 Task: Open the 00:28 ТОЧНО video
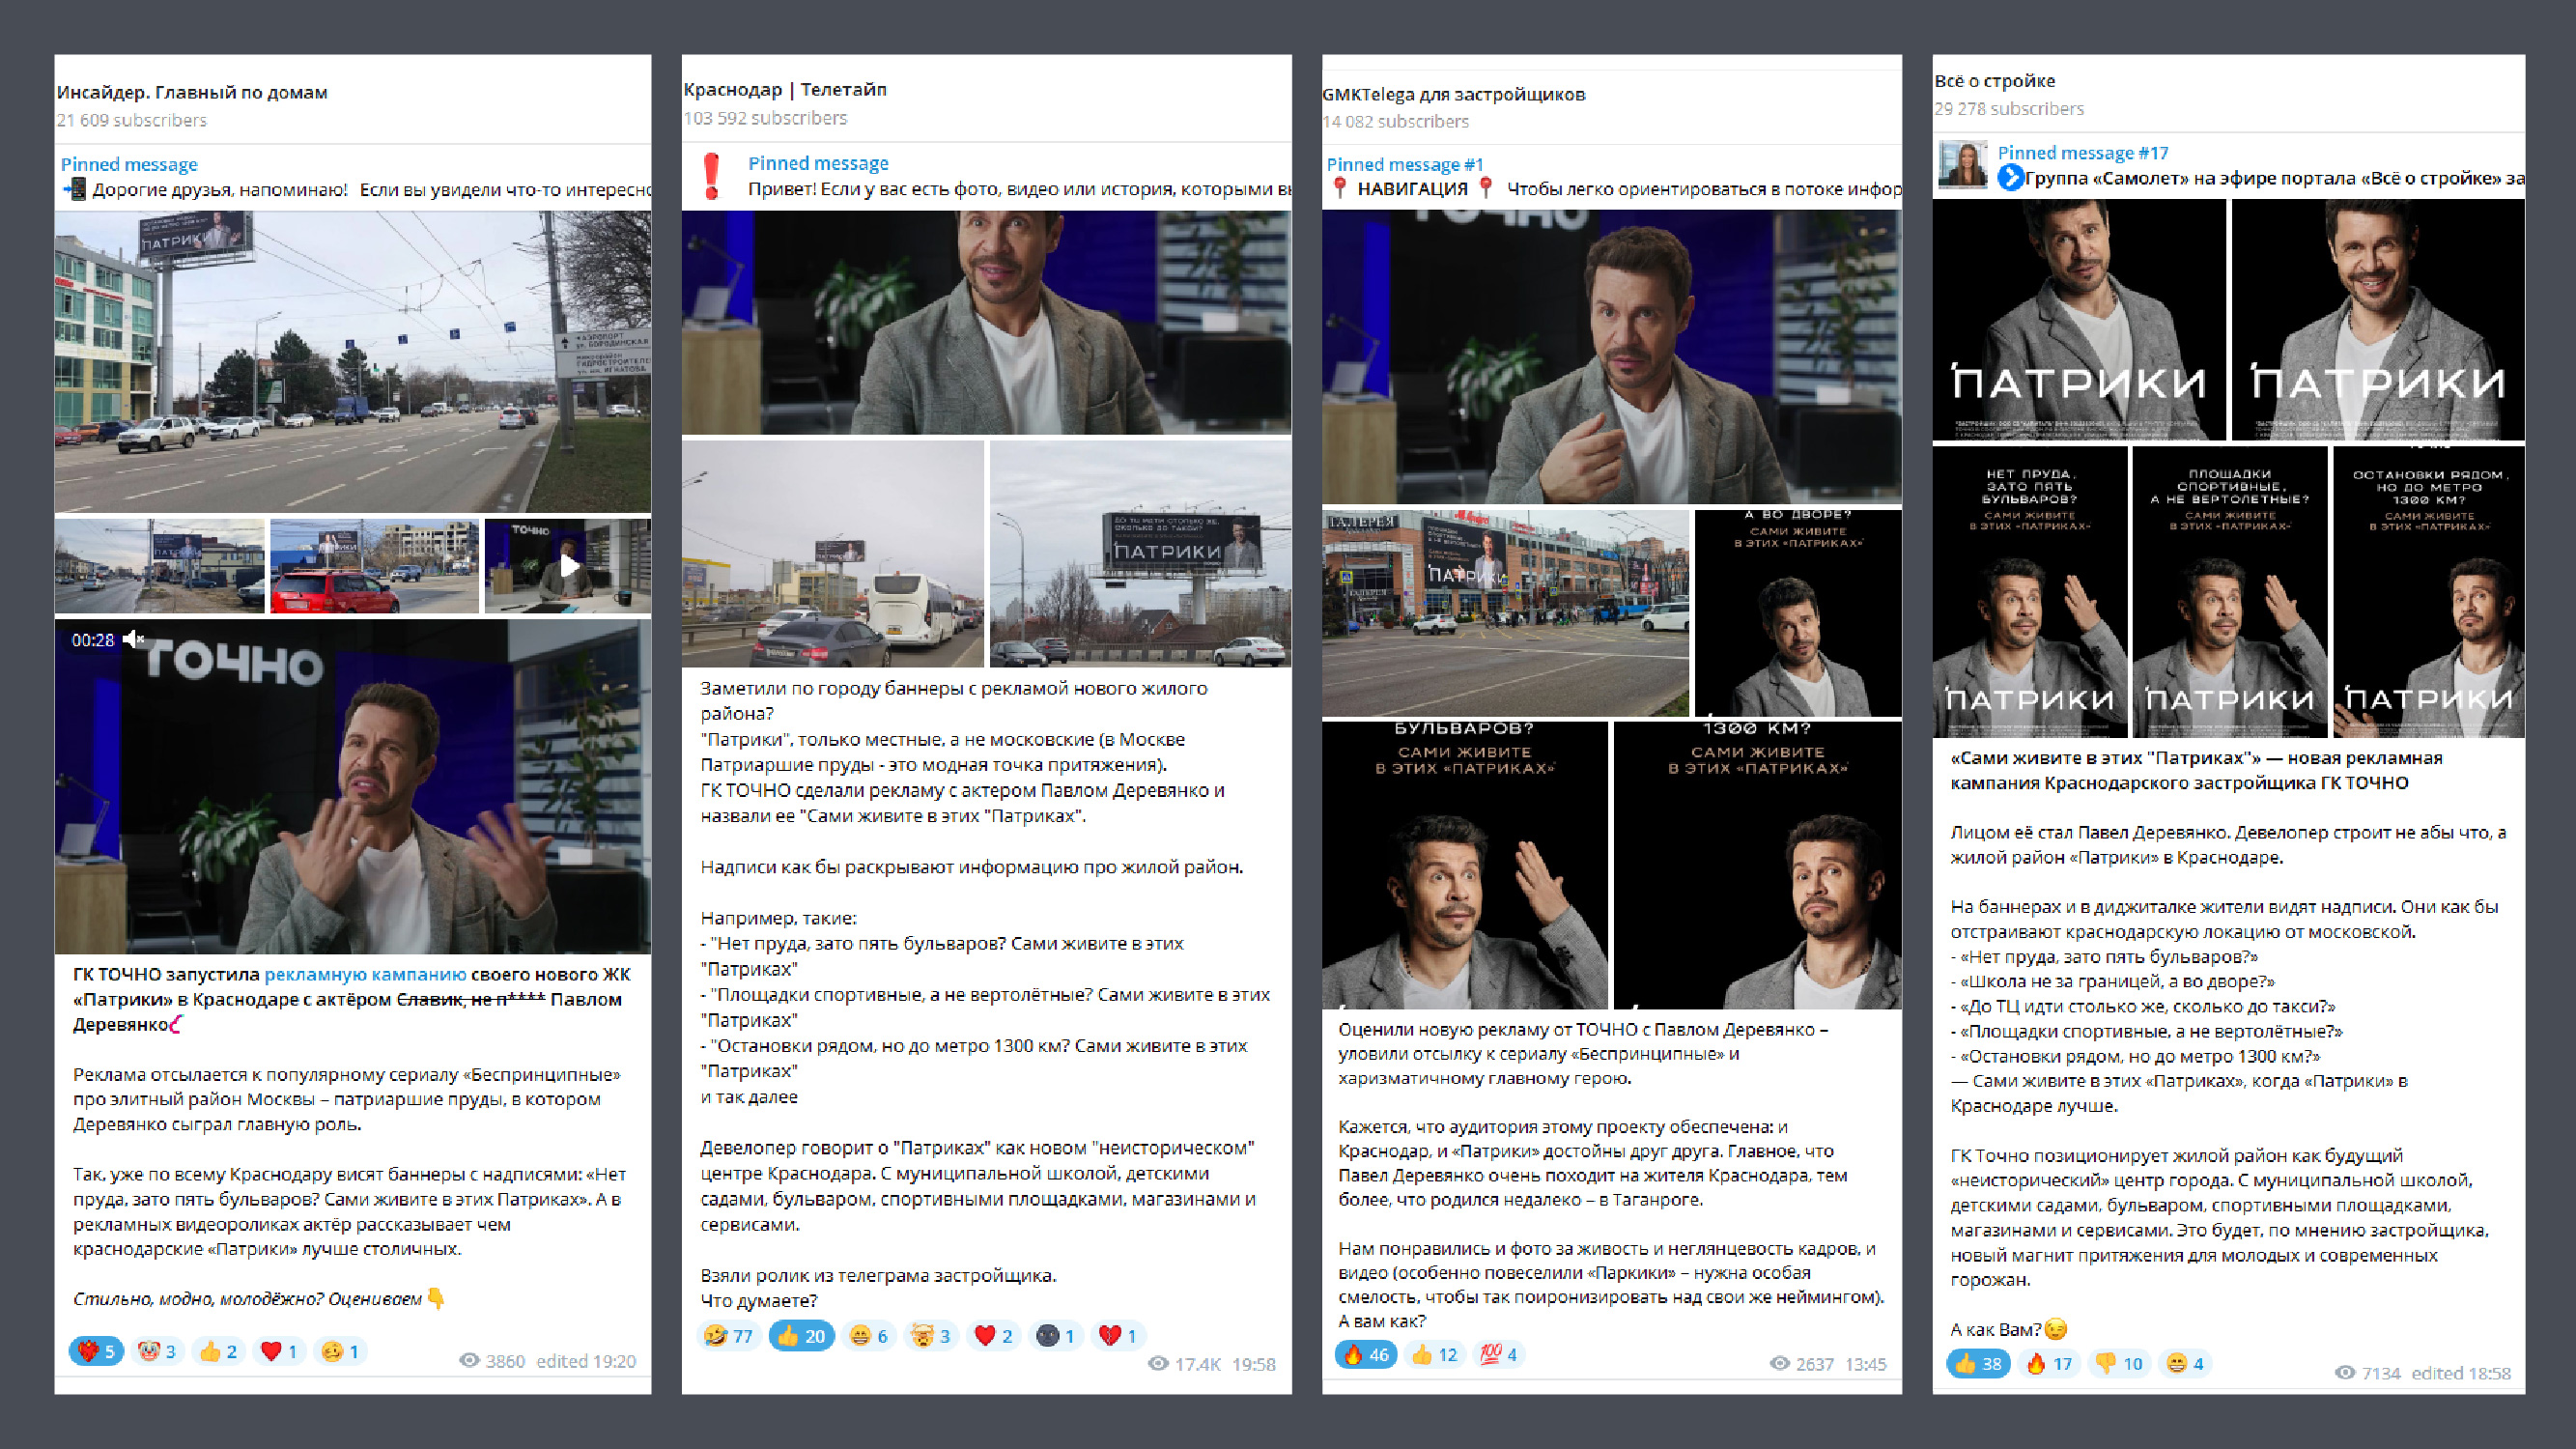pyautogui.click(x=353, y=786)
